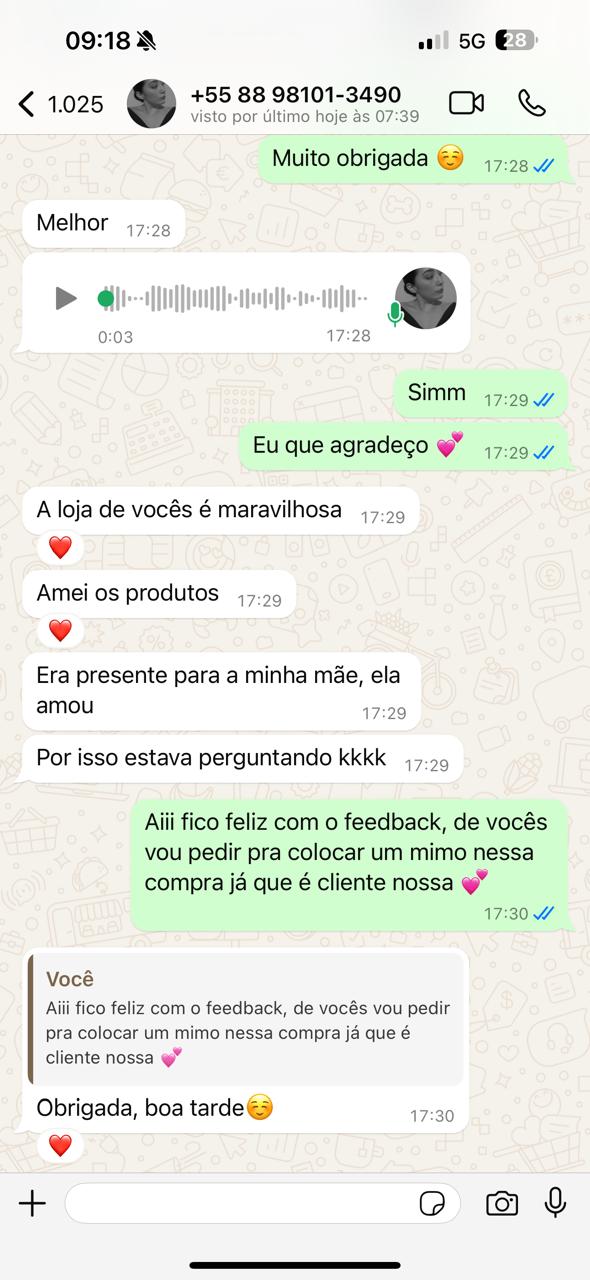Open the contact's profile photo in the header
Viewport: 590px width, 1280px height.
152,103
